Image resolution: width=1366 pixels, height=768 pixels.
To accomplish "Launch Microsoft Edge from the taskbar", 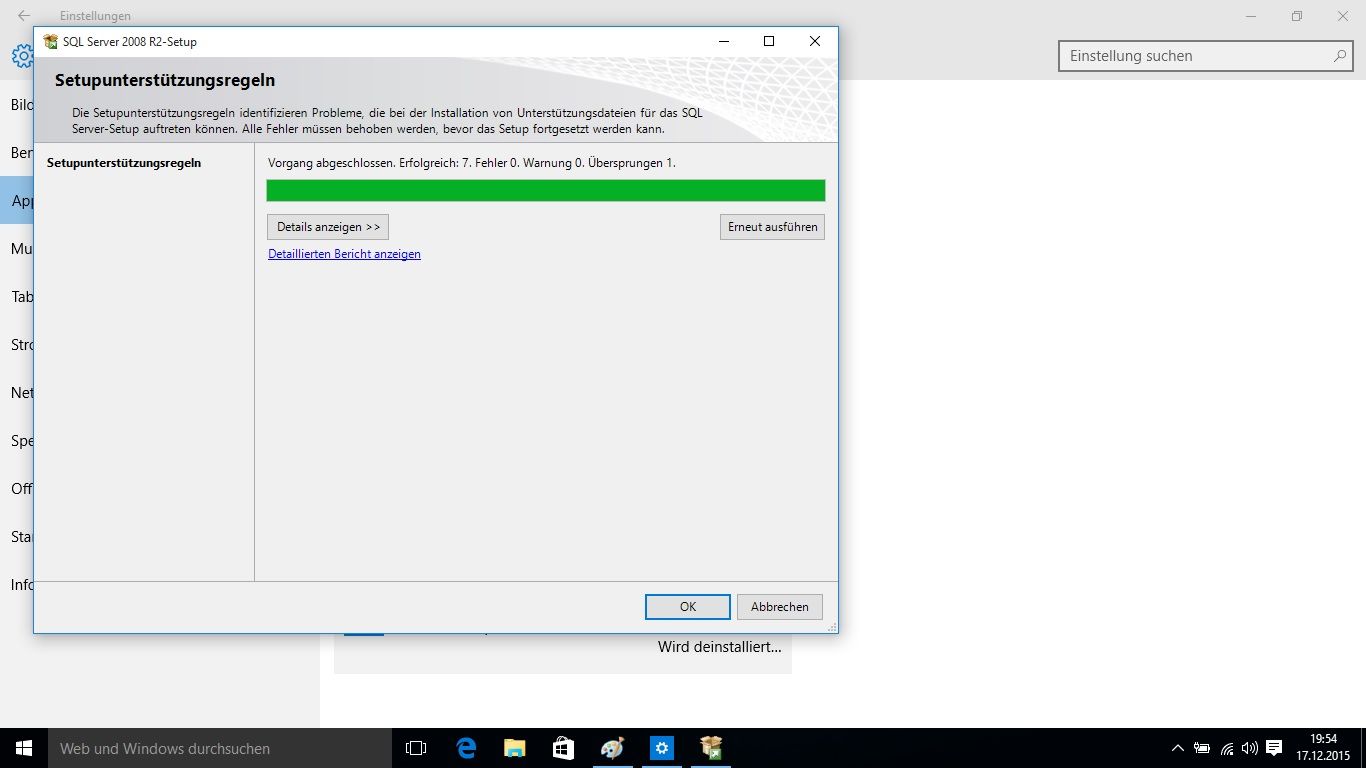I will pyautogui.click(x=466, y=748).
